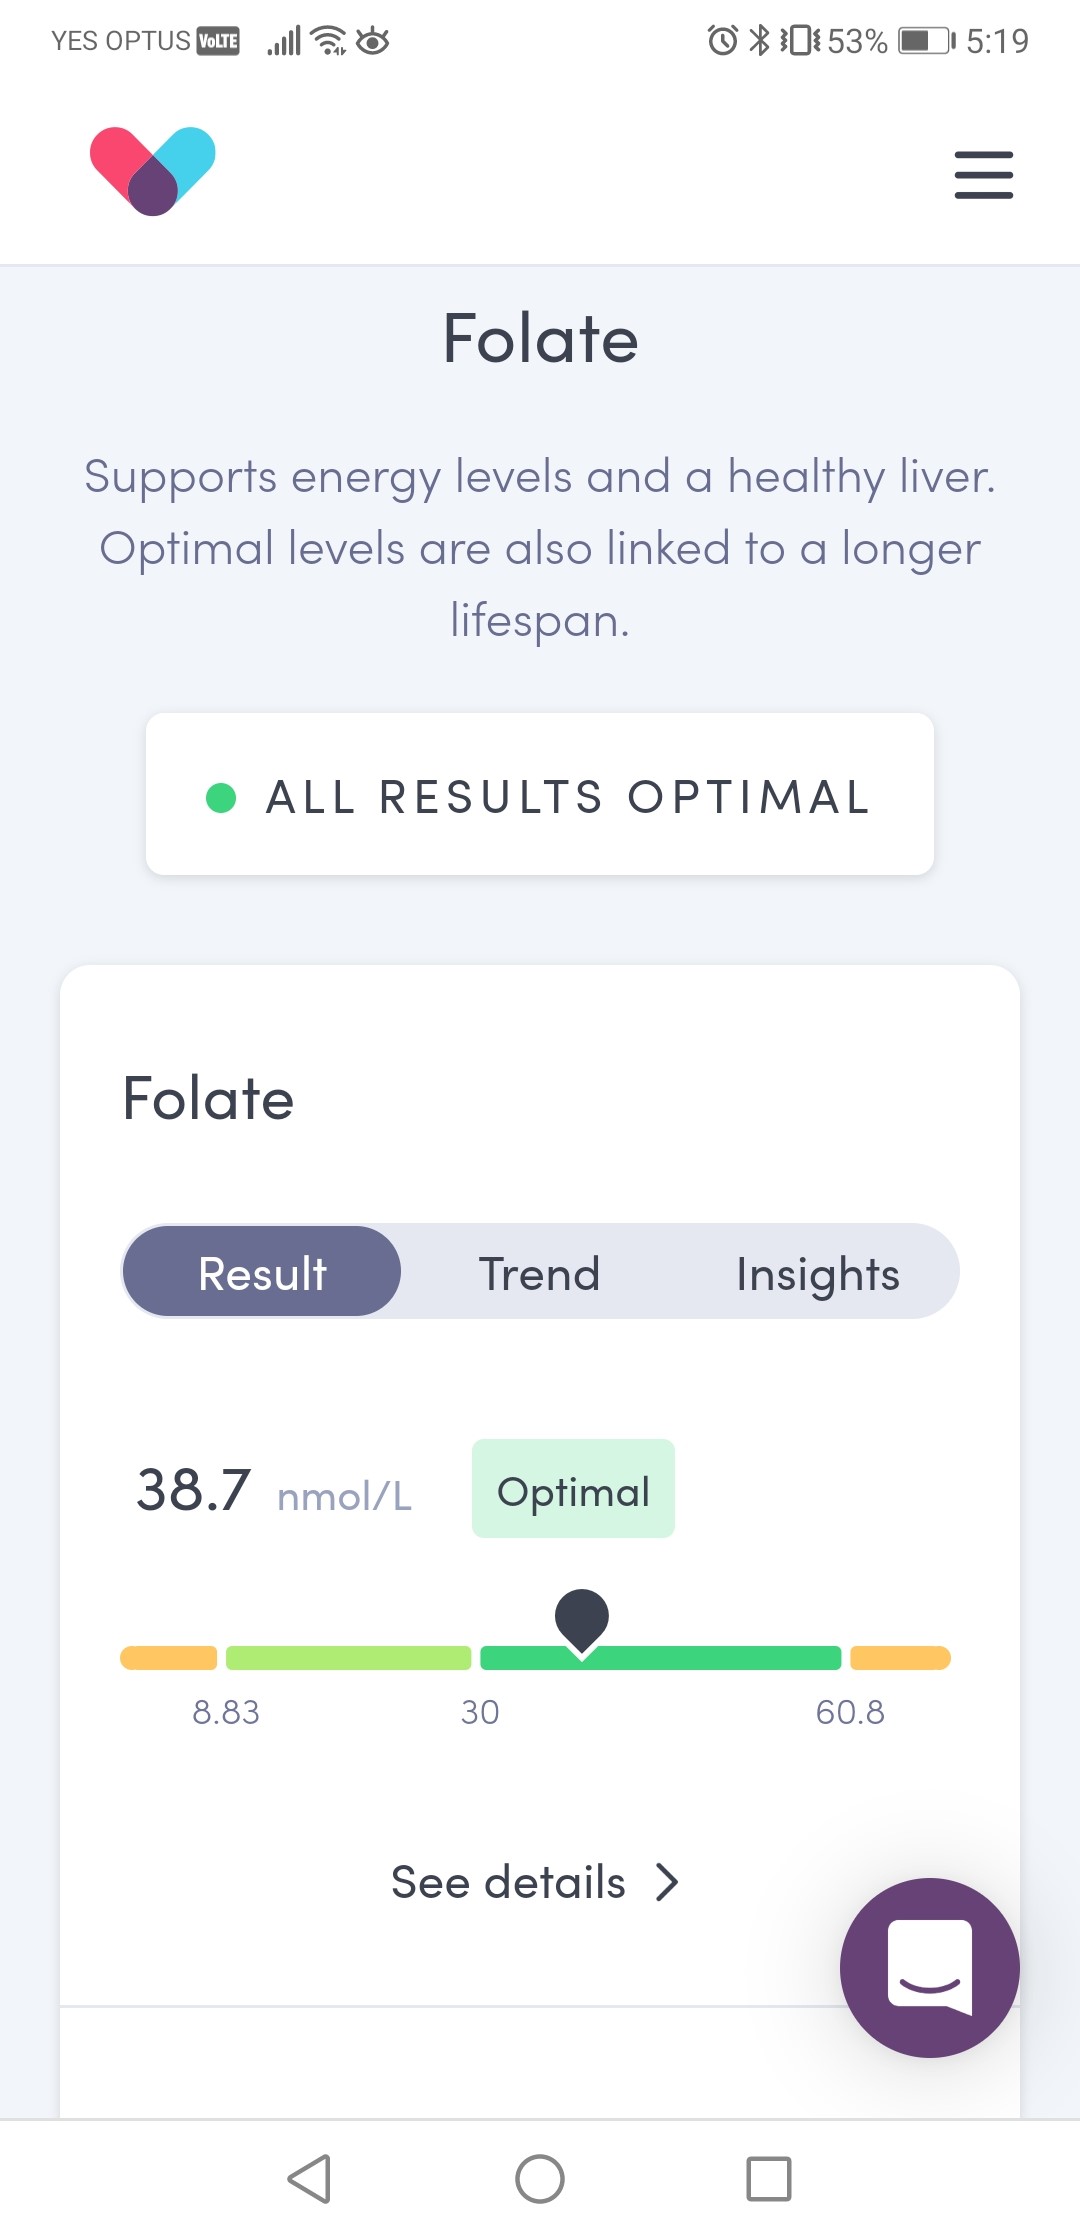Tap the Android back navigation button
1080x2240 pixels.
click(x=309, y=2179)
